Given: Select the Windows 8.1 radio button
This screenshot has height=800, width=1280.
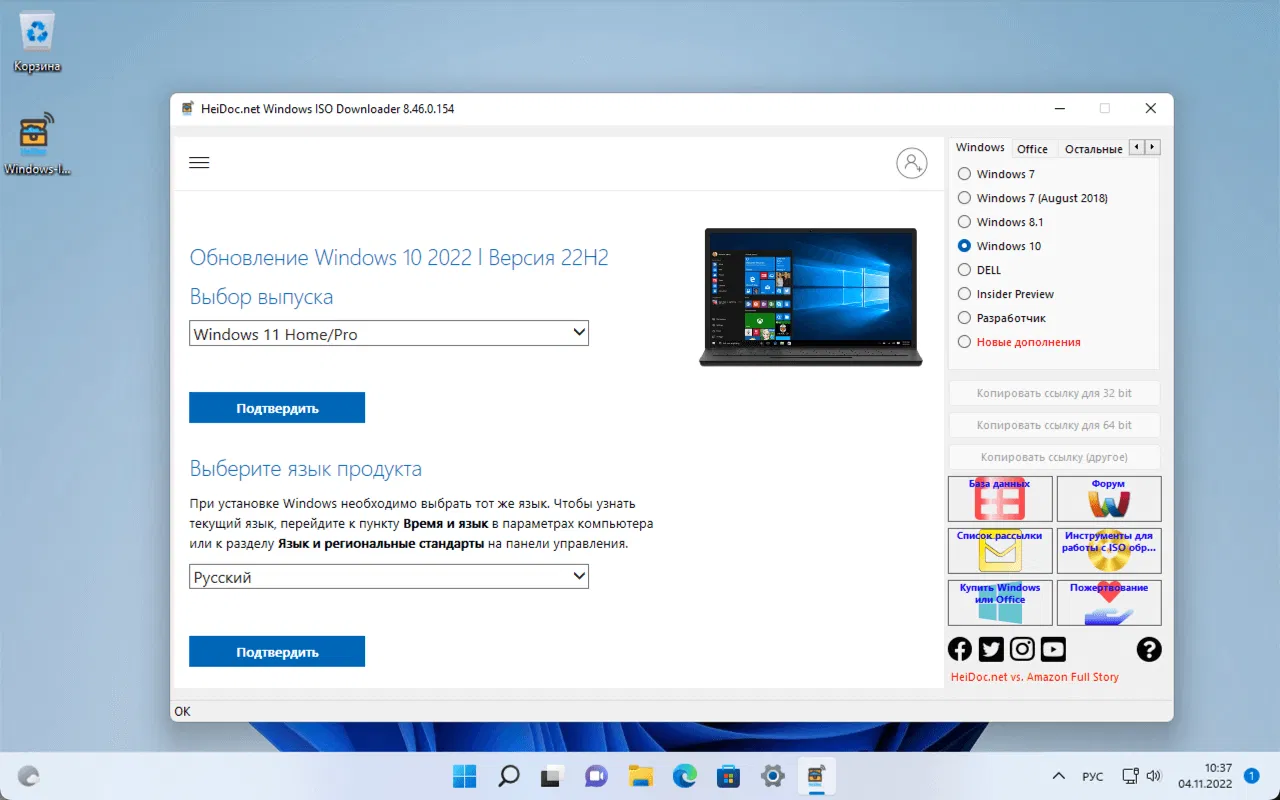Looking at the screenshot, I should (964, 221).
